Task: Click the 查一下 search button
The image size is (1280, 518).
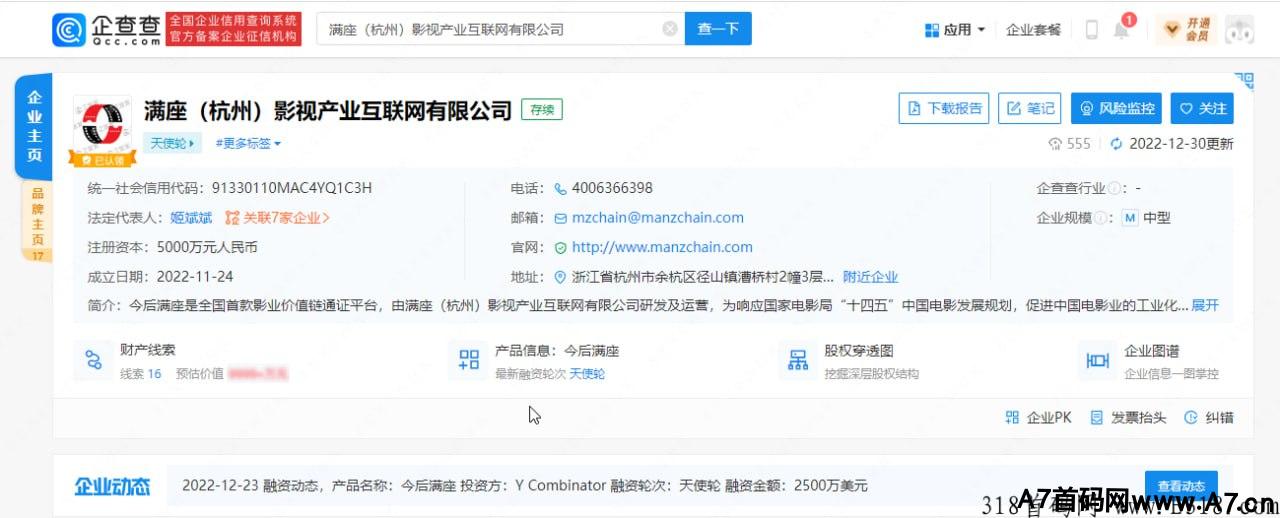Action: pos(718,29)
